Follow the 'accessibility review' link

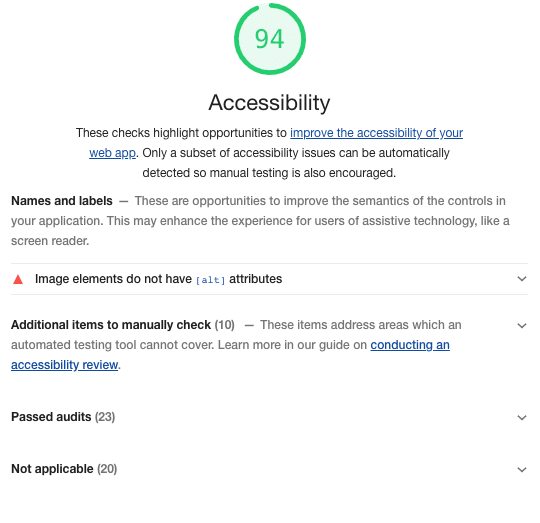(64, 365)
